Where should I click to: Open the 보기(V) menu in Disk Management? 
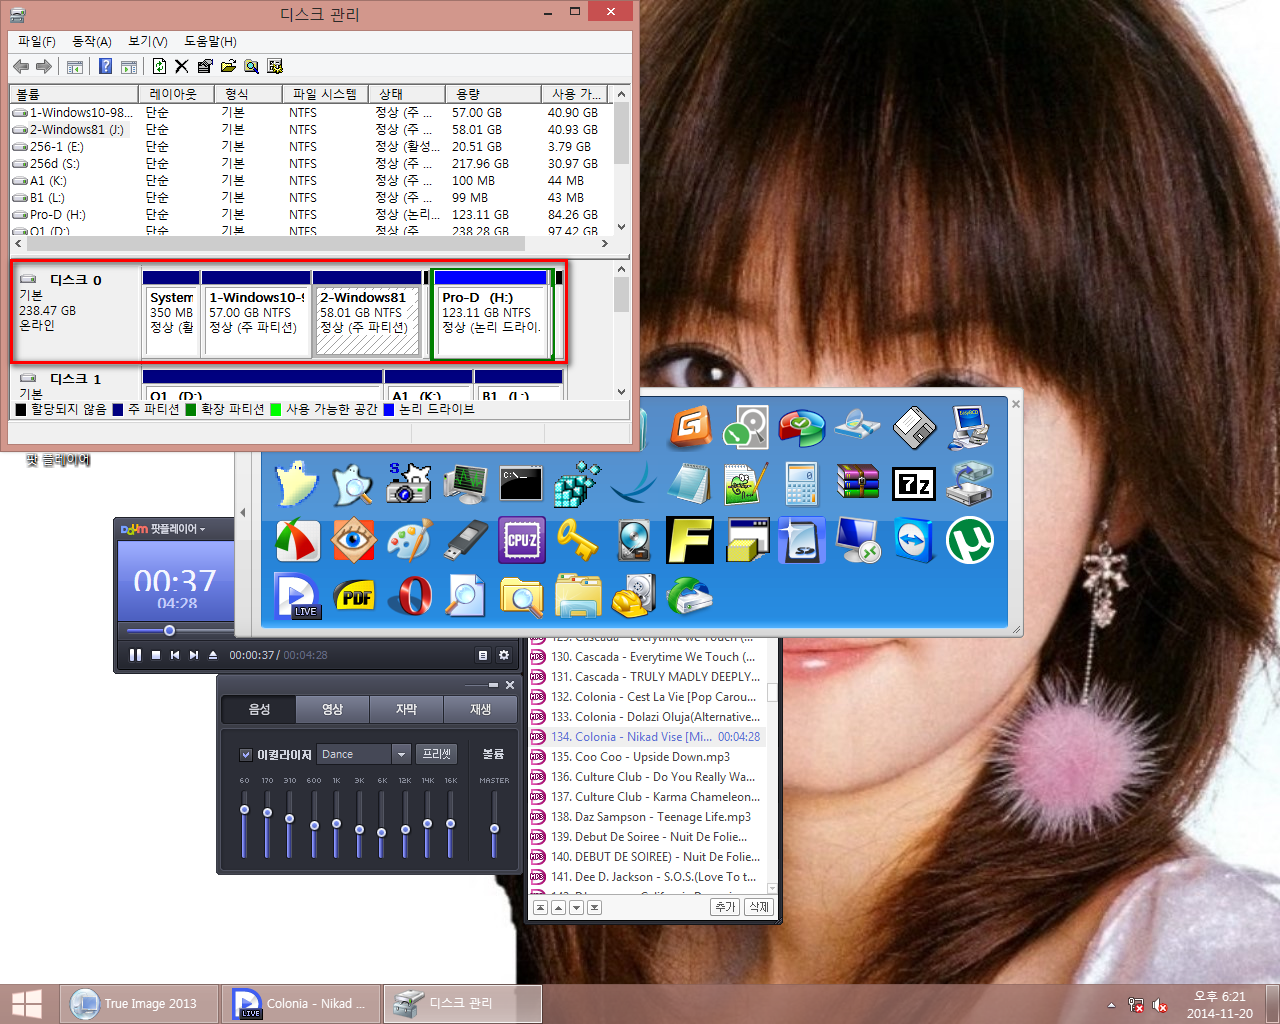(x=148, y=41)
